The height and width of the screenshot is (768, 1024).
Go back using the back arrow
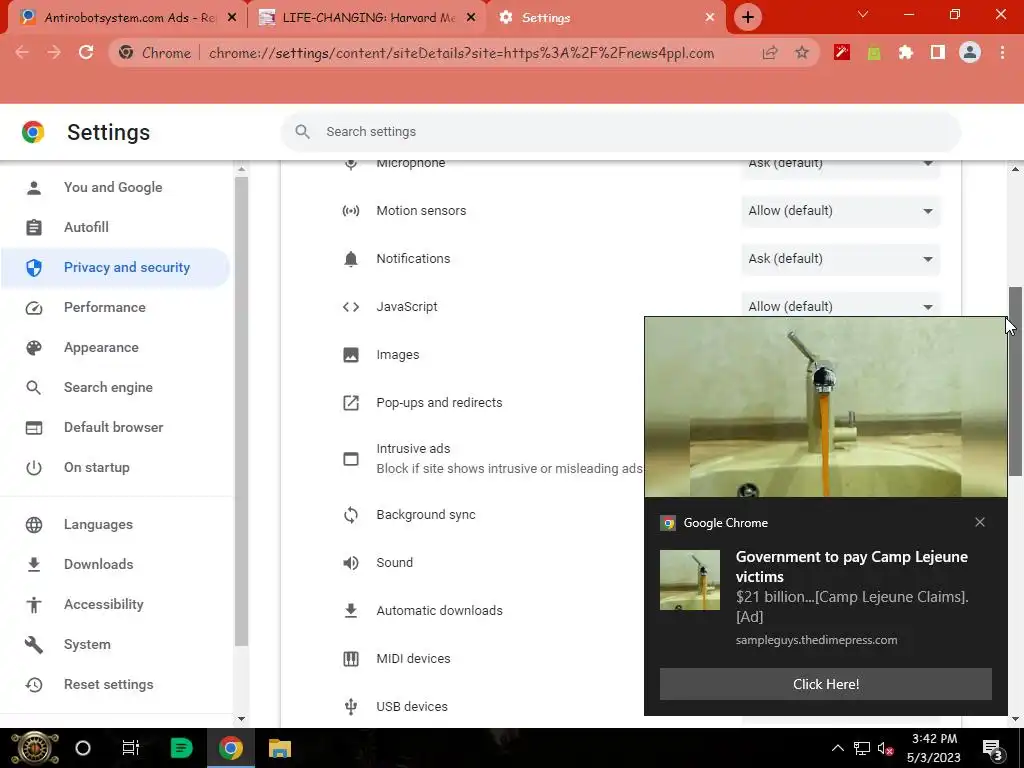pos(22,52)
